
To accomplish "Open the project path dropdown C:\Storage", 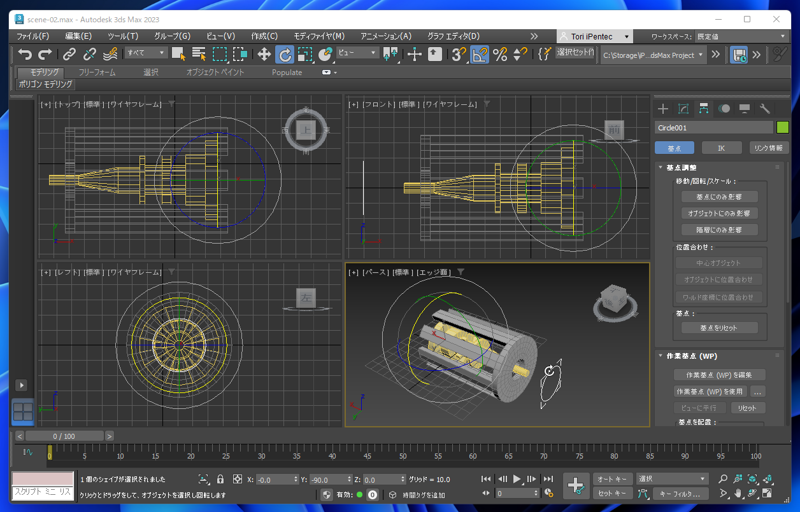I will (653, 55).
